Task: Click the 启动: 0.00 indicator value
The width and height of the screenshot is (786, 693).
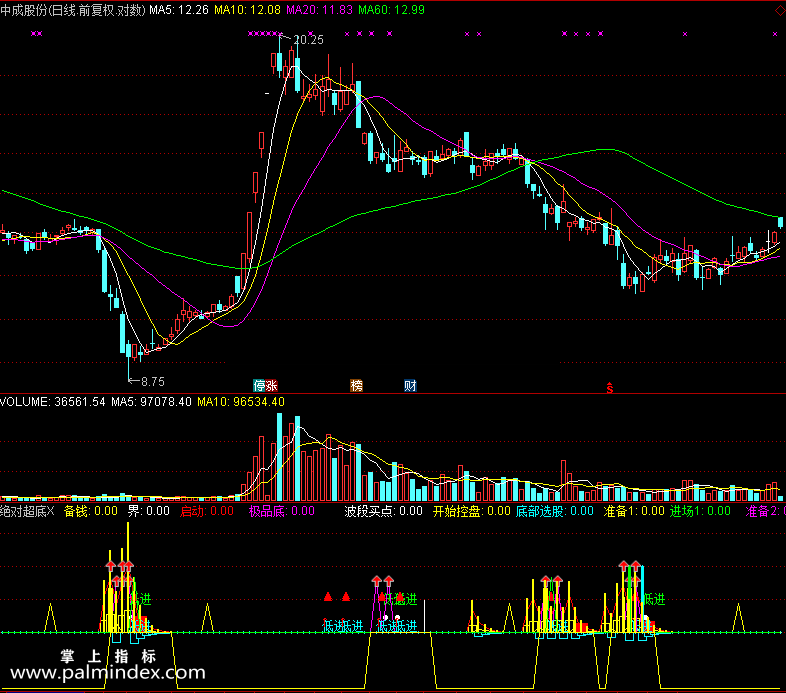Action: [207, 511]
